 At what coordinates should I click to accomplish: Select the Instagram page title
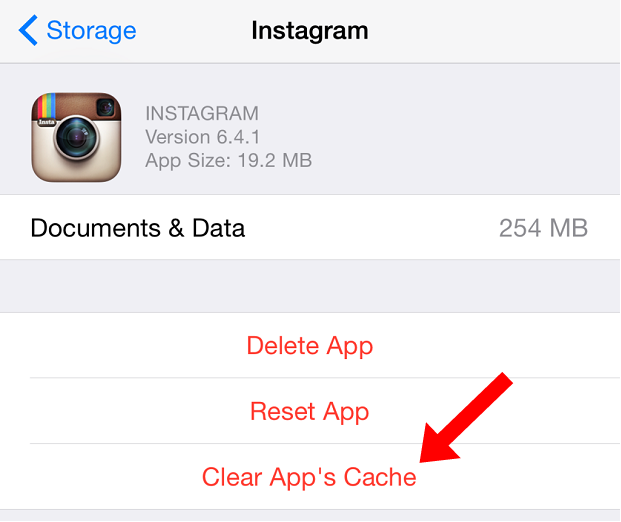tap(310, 31)
